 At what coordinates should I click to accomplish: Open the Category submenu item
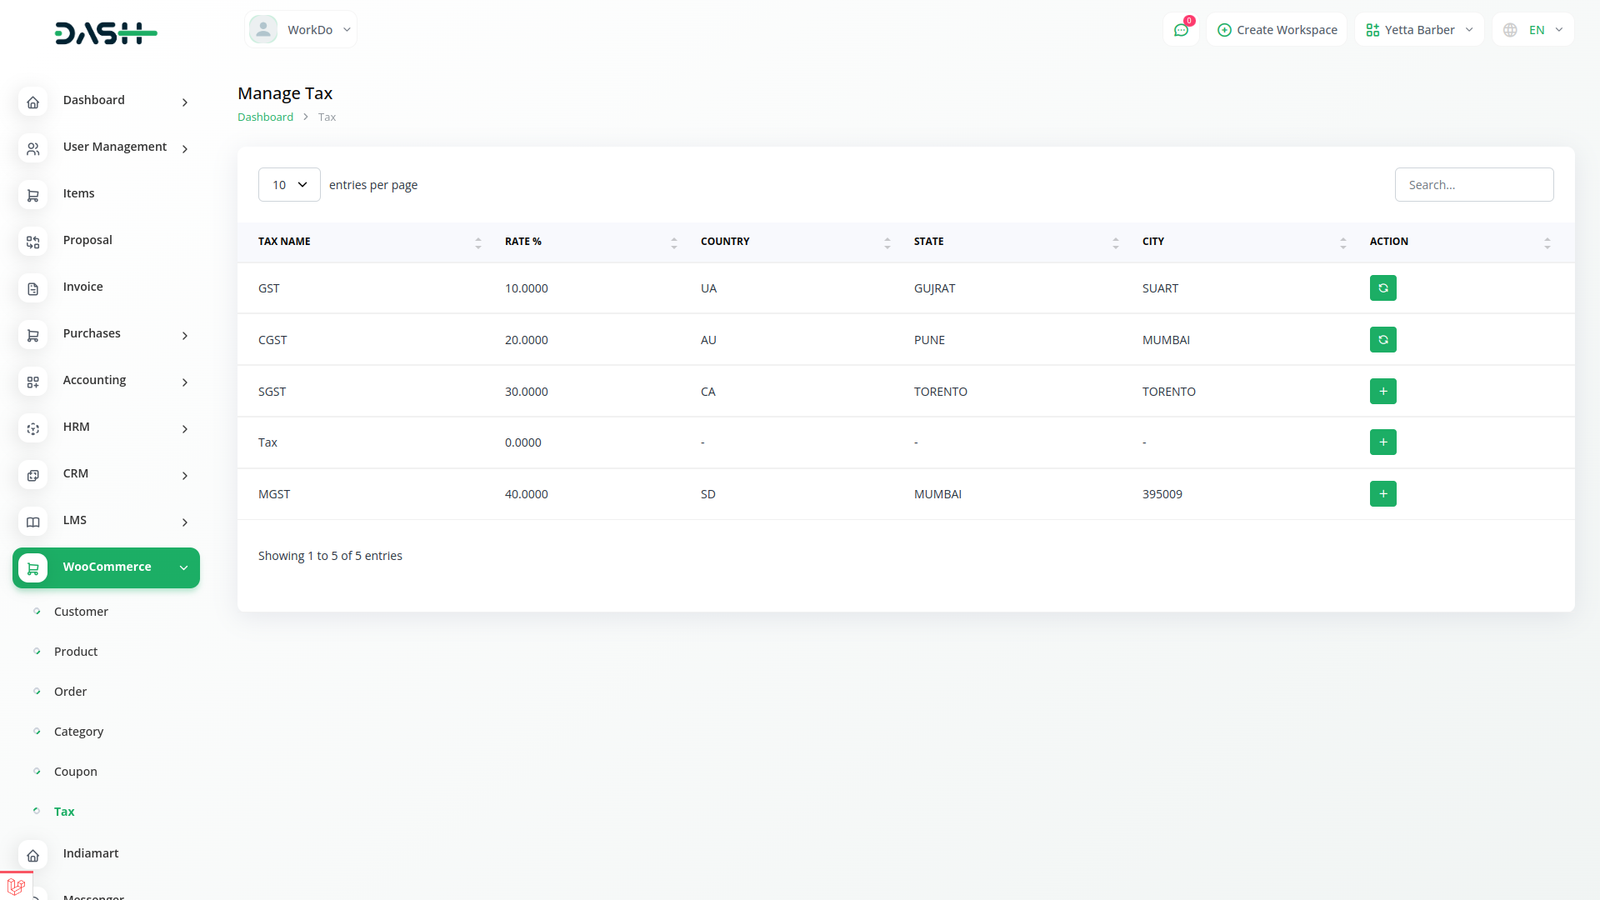(79, 732)
